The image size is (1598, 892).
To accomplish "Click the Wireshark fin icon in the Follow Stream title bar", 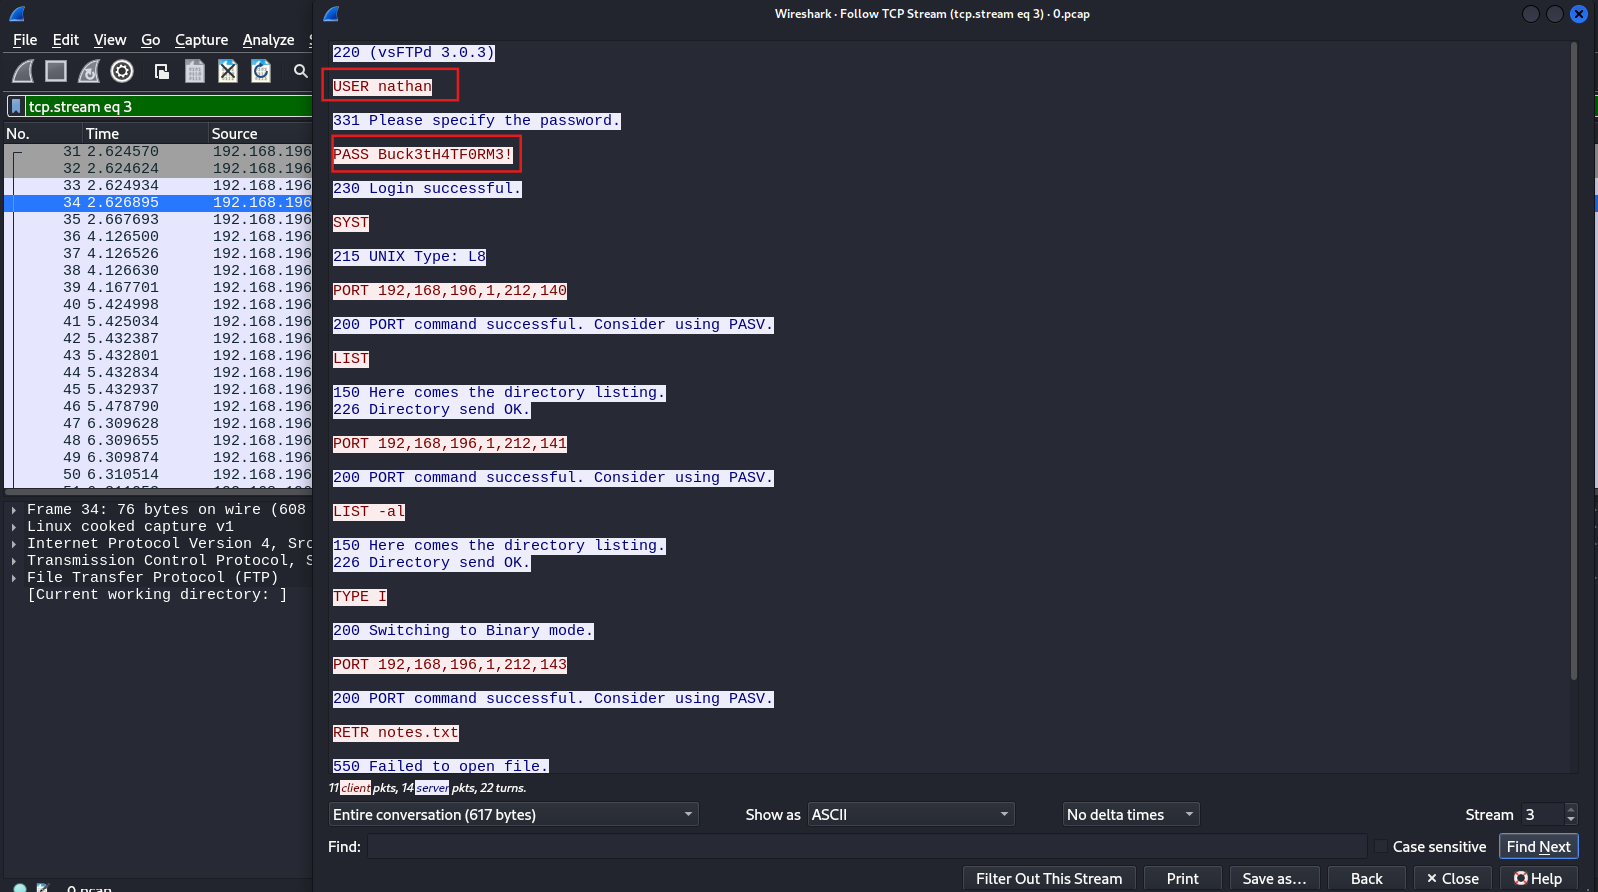I will coord(332,14).
